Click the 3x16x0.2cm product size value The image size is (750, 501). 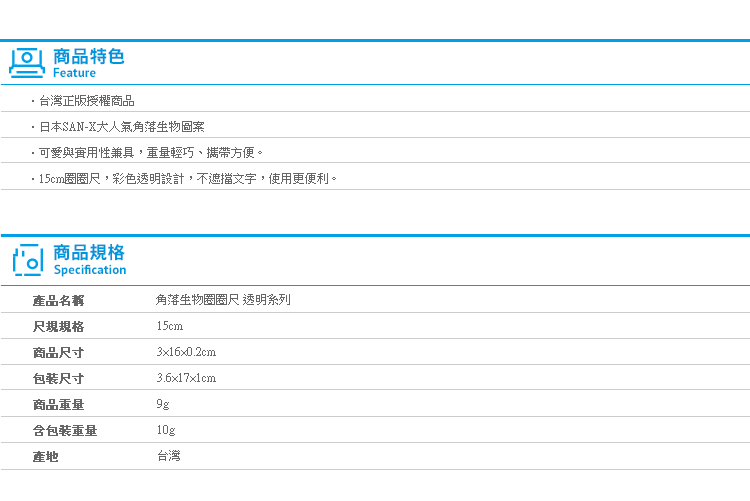(x=186, y=352)
